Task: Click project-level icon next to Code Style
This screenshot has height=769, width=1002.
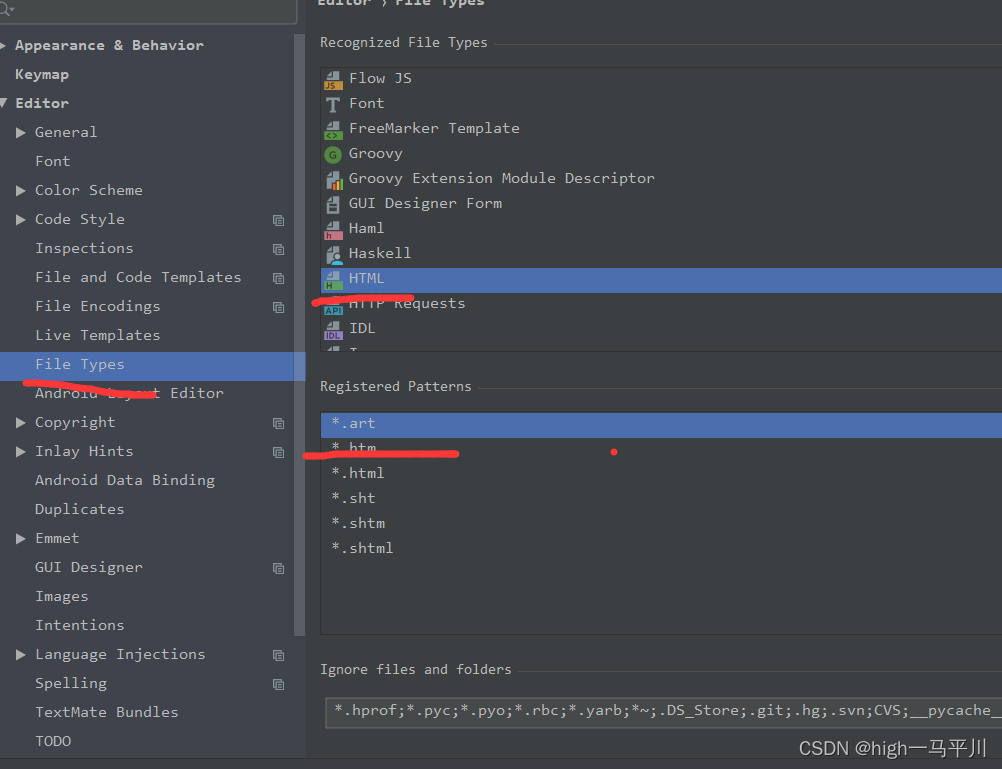Action: click(279, 221)
